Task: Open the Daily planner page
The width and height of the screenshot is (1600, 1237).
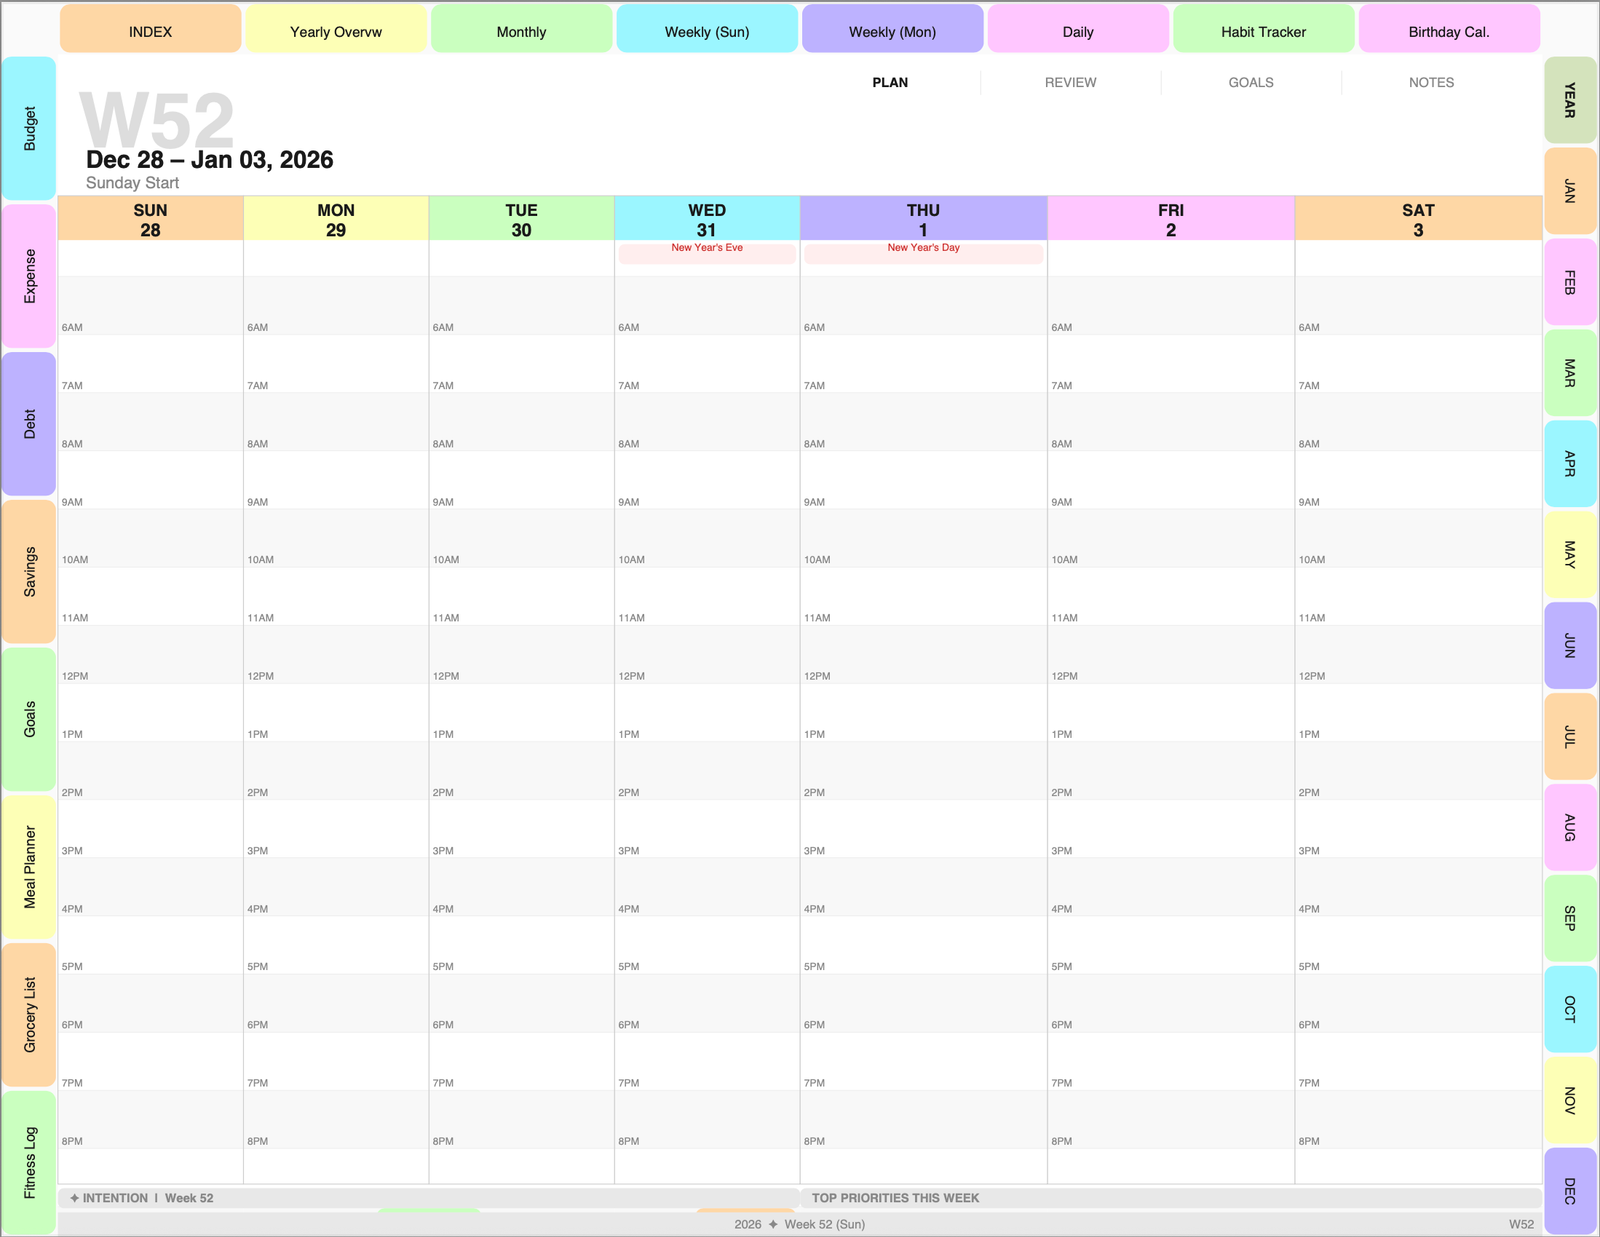Action: coord(1078,31)
